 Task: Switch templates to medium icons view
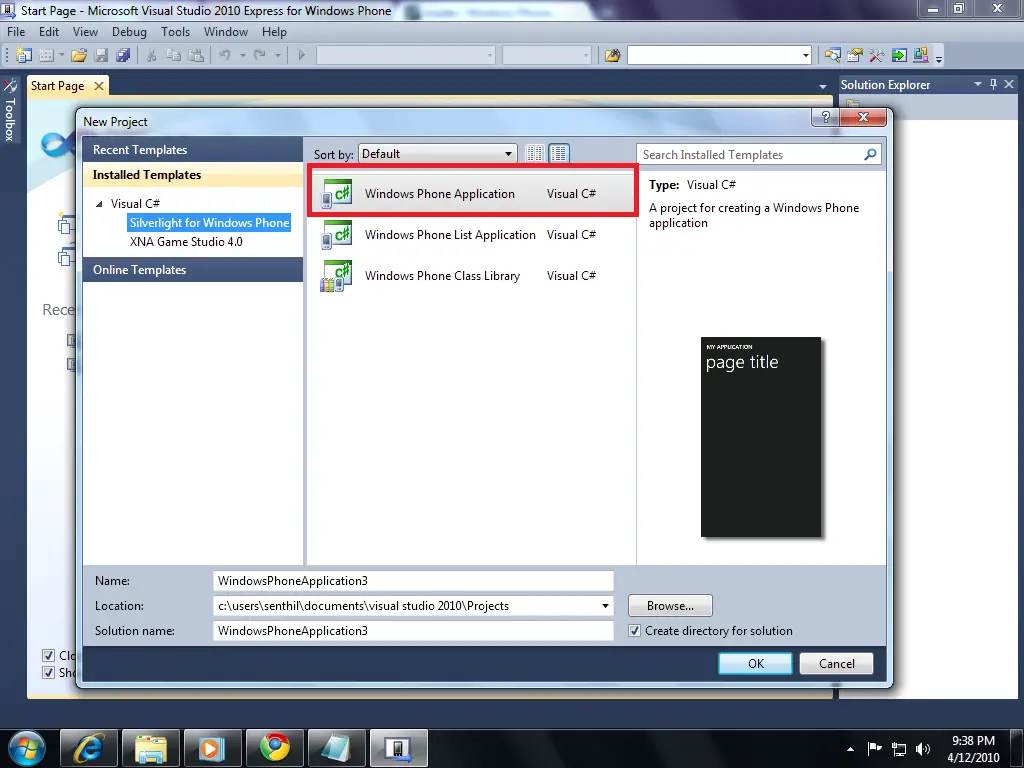559,153
